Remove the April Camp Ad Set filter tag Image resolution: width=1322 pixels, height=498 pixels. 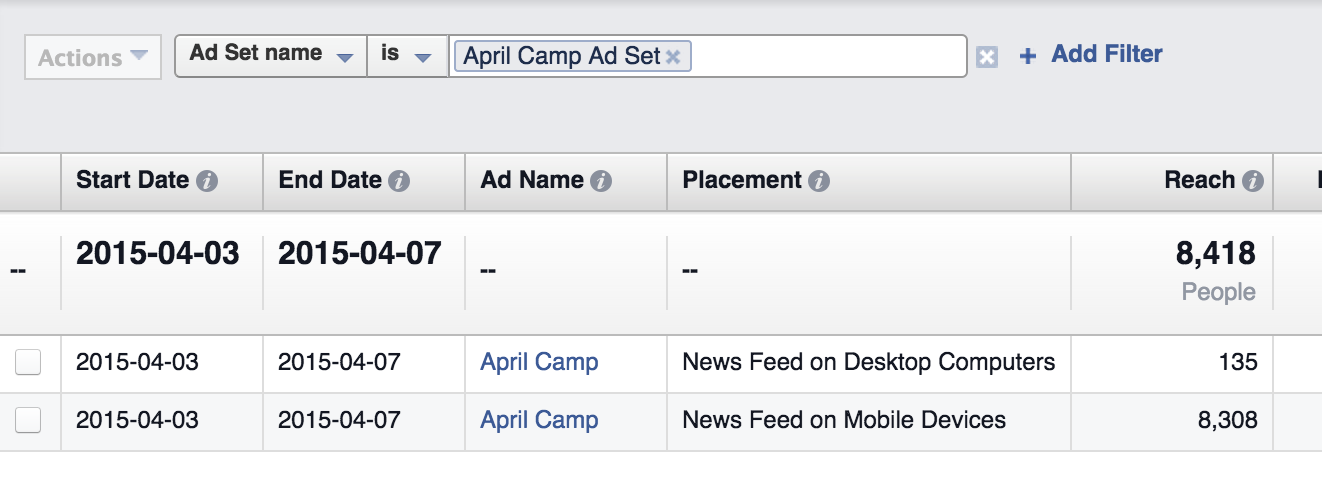pos(673,57)
